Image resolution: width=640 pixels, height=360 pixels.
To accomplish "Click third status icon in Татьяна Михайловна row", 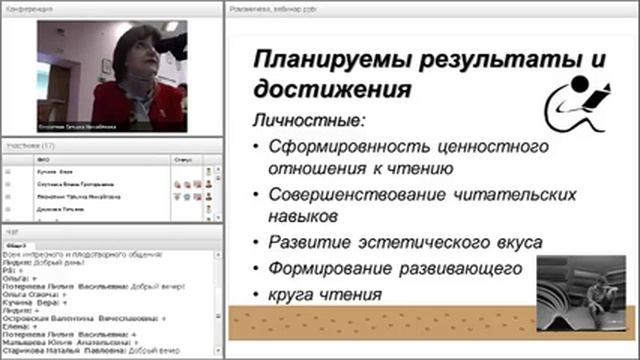I will click(x=197, y=197).
